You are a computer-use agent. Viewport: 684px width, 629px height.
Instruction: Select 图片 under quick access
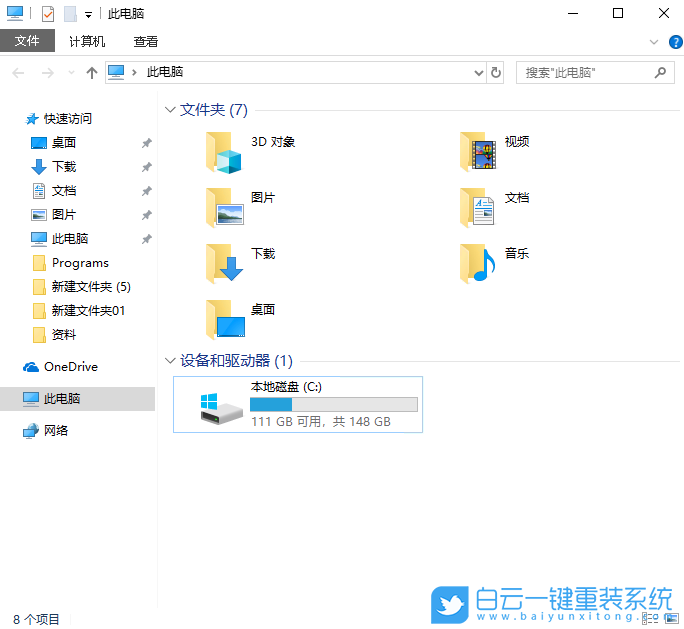coord(64,215)
